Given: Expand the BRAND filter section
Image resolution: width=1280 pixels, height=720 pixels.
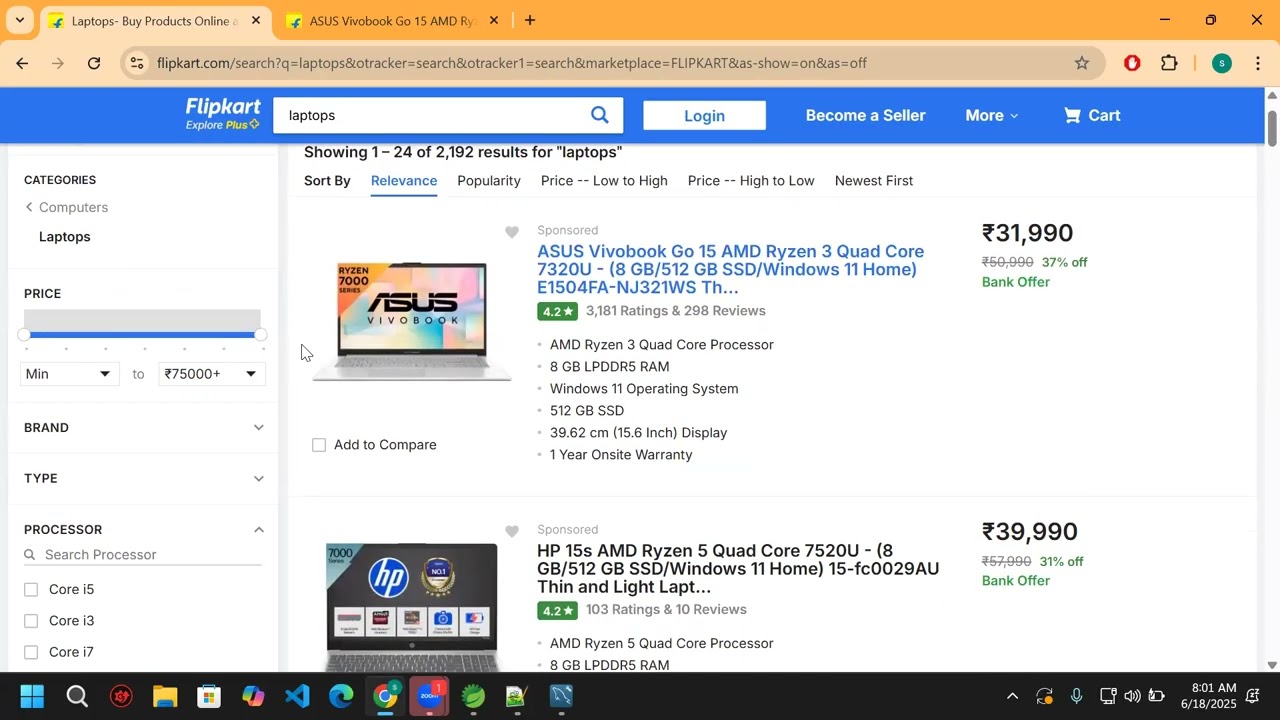Looking at the screenshot, I should [x=144, y=427].
